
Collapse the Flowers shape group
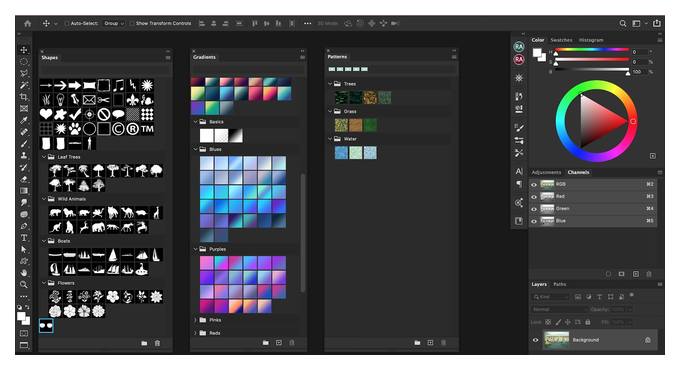pos(44,283)
